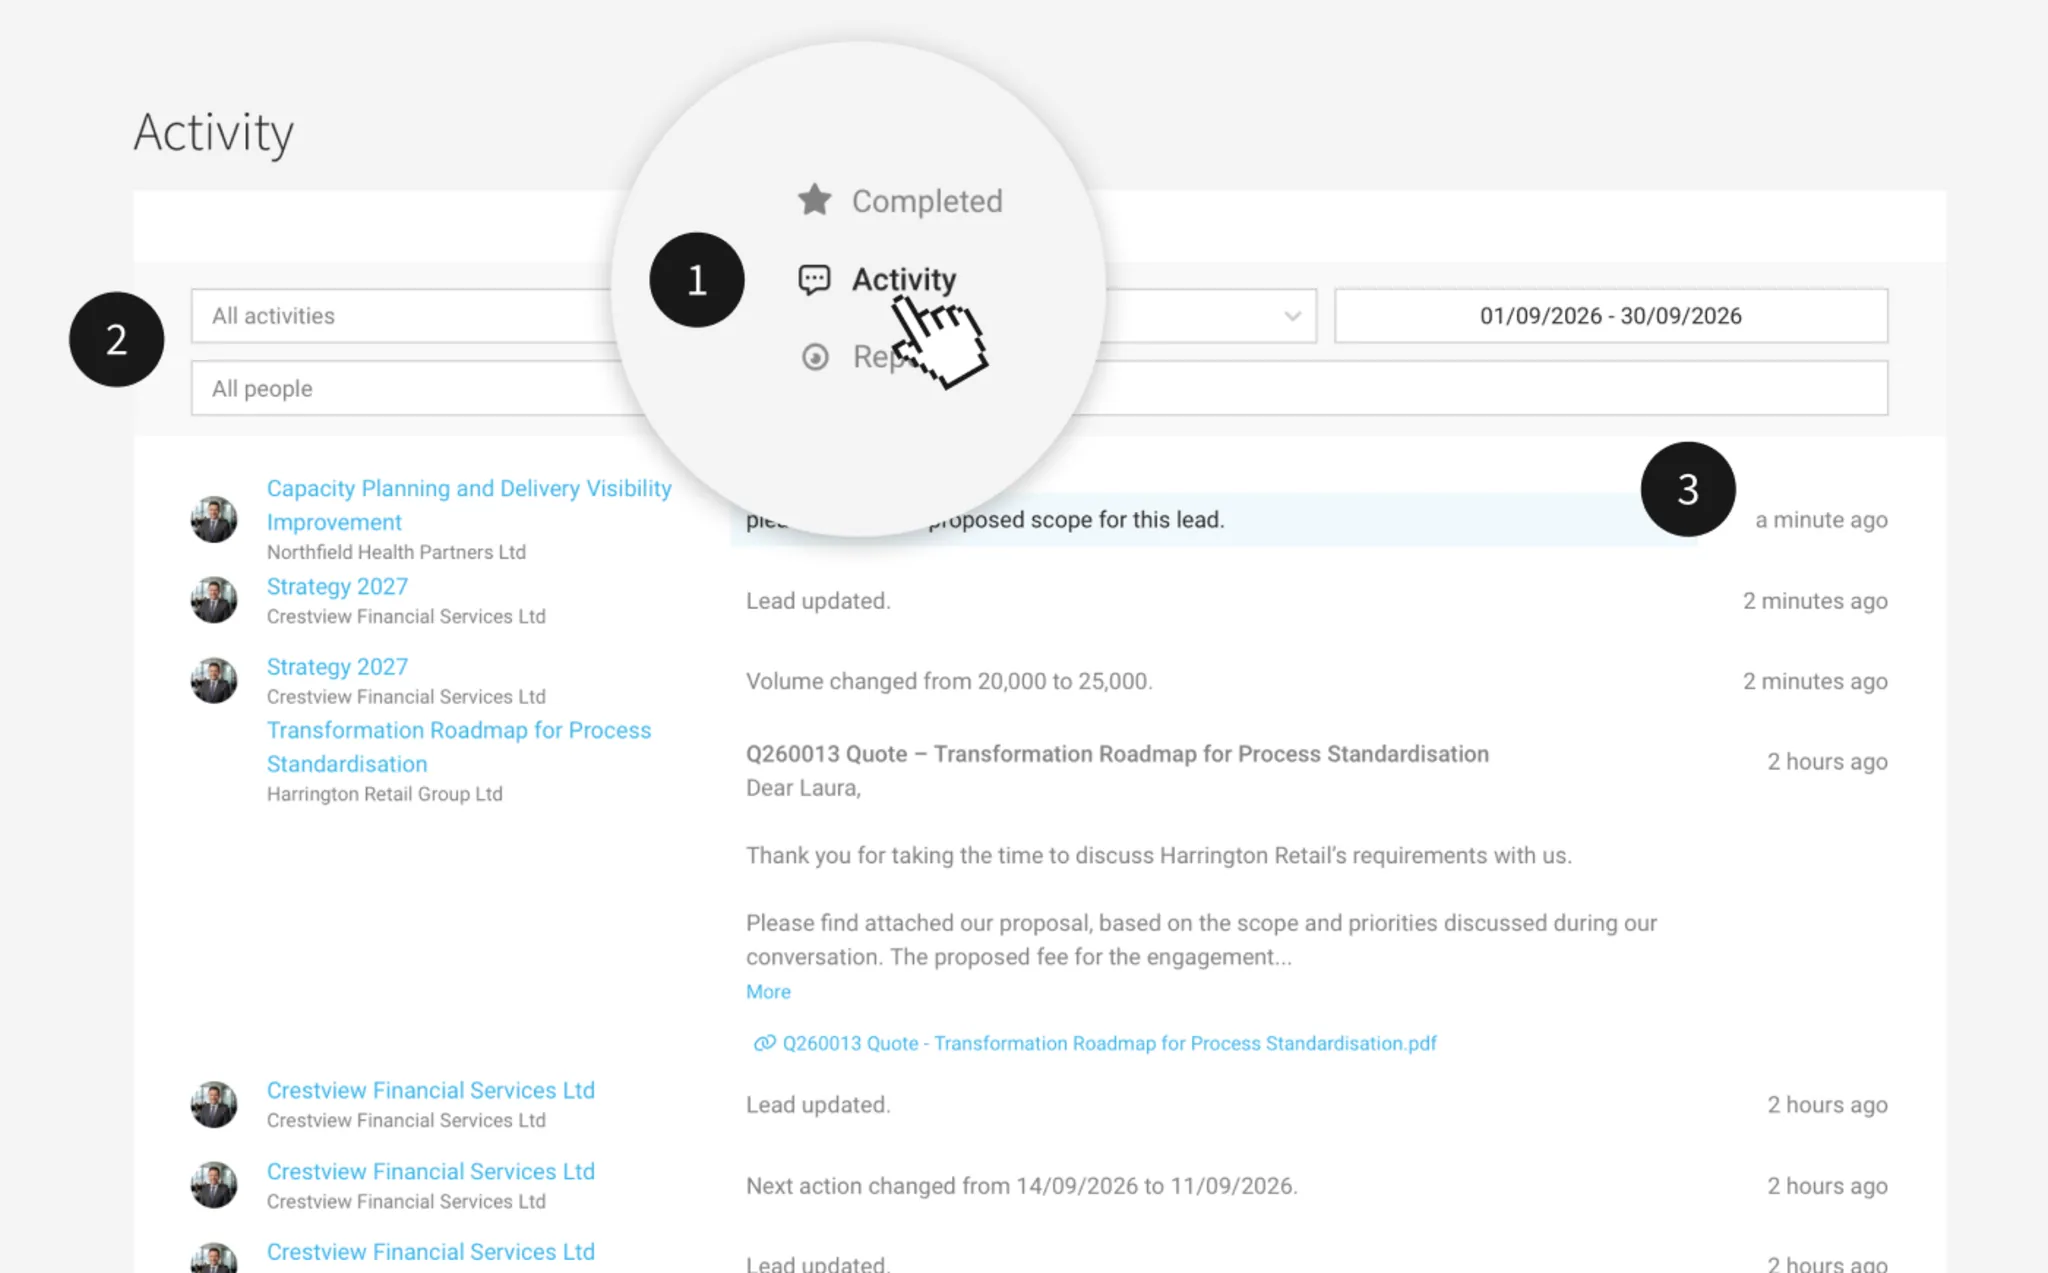Open Transformation Roadmap for Process Standardisation link
Image resolution: width=2048 pixels, height=1273 pixels.
pos(459,747)
